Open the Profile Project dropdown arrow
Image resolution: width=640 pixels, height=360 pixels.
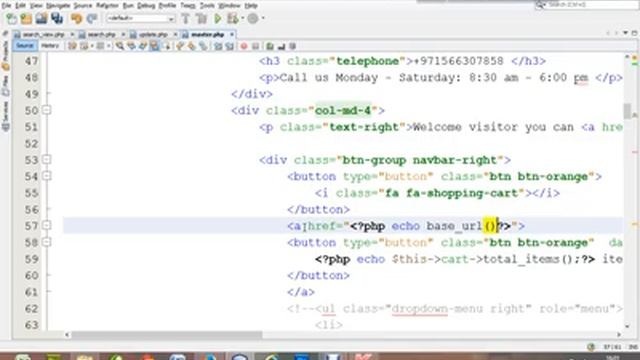click(263, 18)
